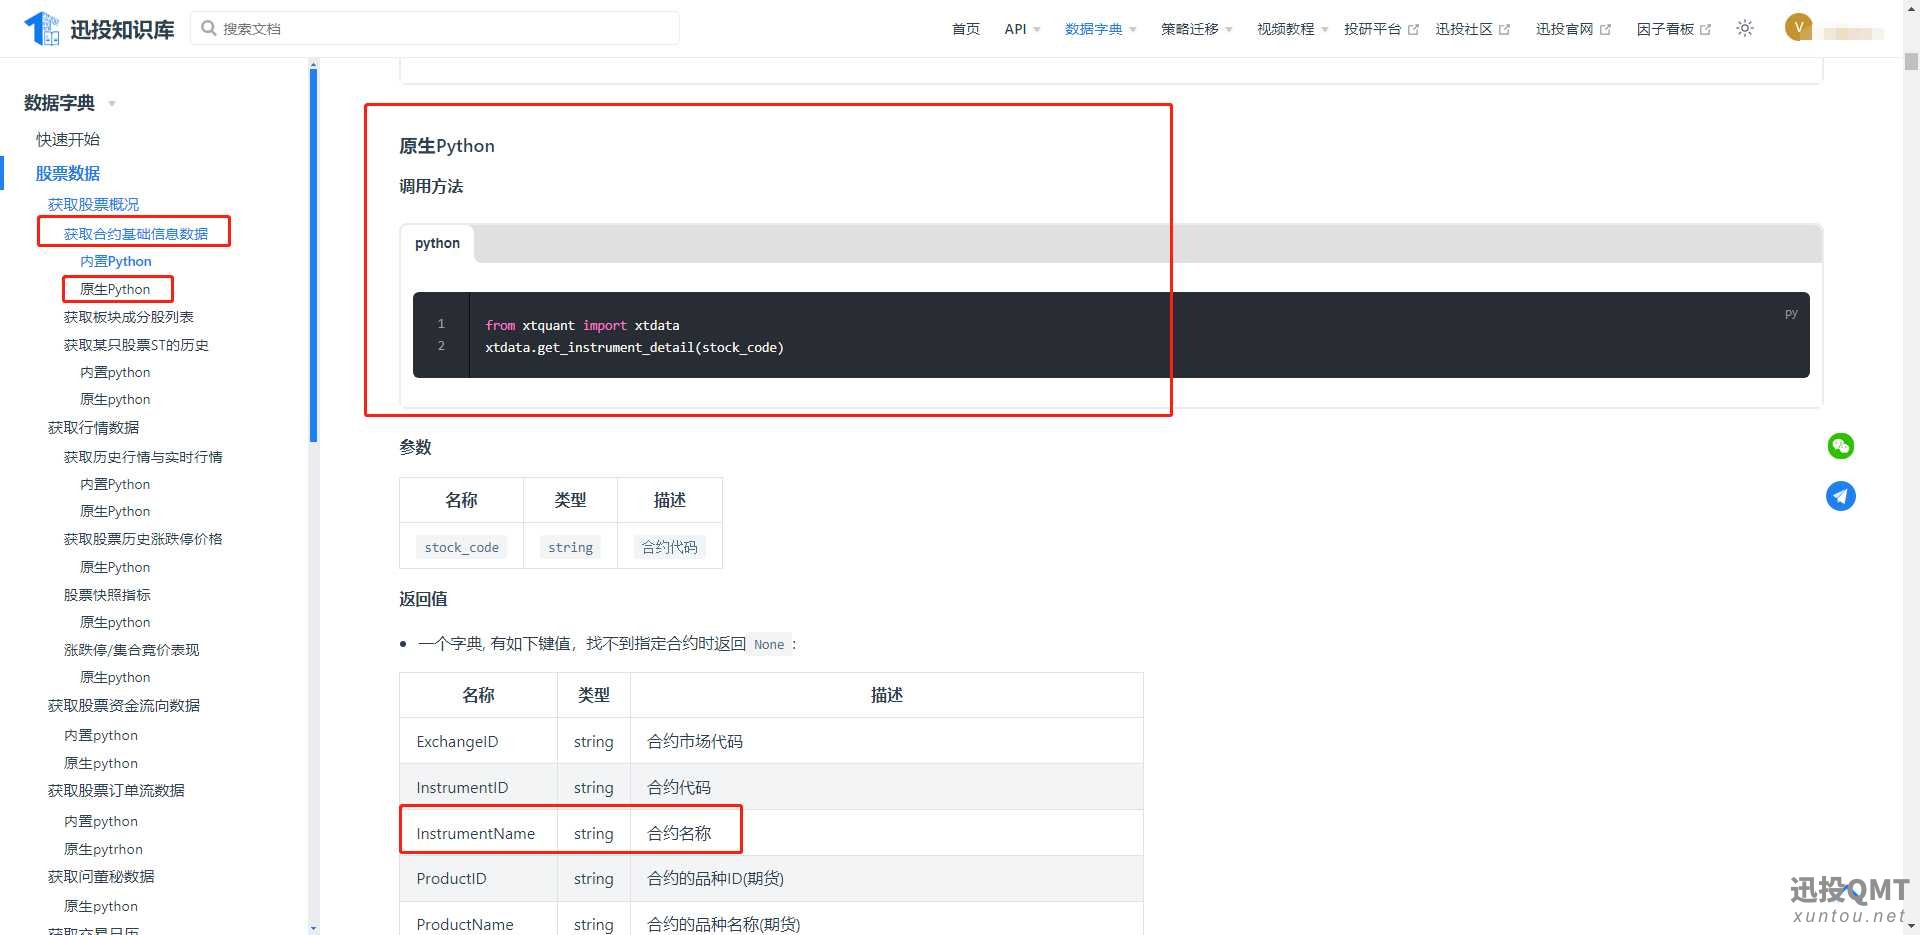Screen dimensions: 1920x935
Task: Collapse the sidebar 数据字典 heading arrow
Action: coord(112,104)
